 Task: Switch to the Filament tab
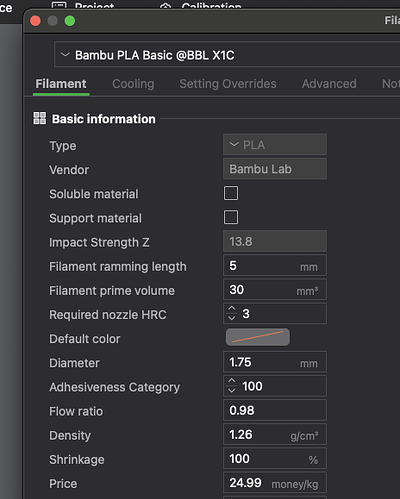61,84
